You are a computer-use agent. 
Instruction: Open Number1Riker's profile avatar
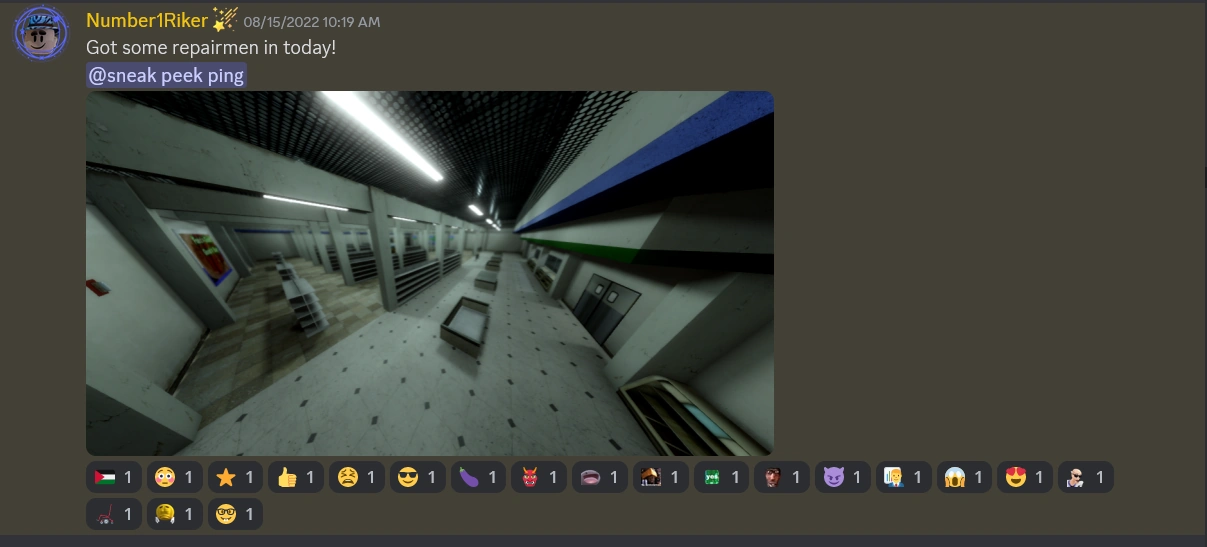[41, 33]
